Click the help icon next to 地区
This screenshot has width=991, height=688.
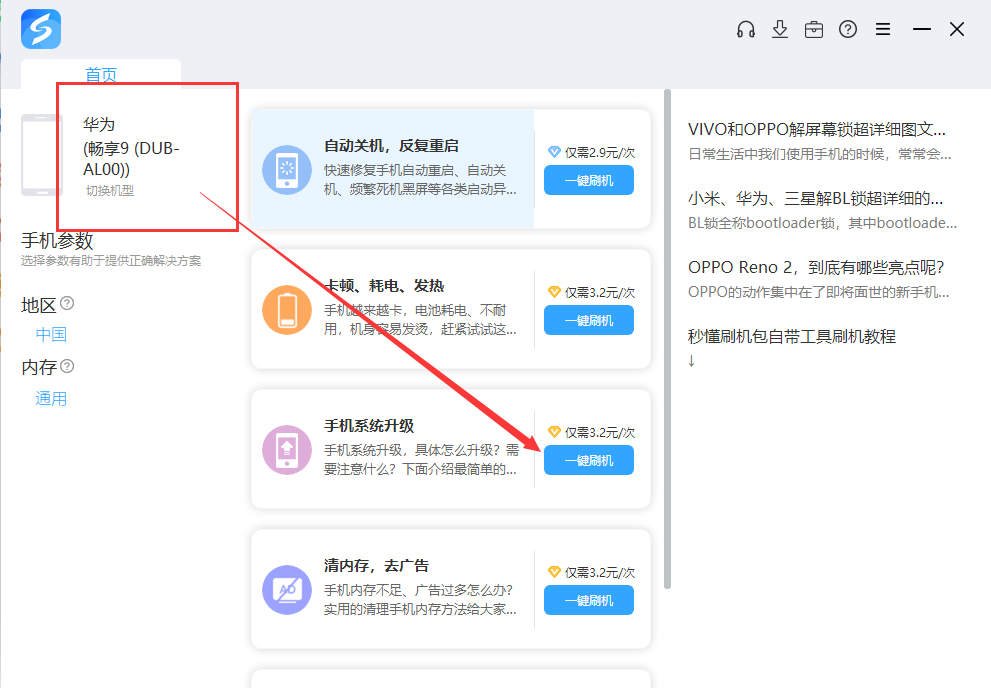coord(67,304)
